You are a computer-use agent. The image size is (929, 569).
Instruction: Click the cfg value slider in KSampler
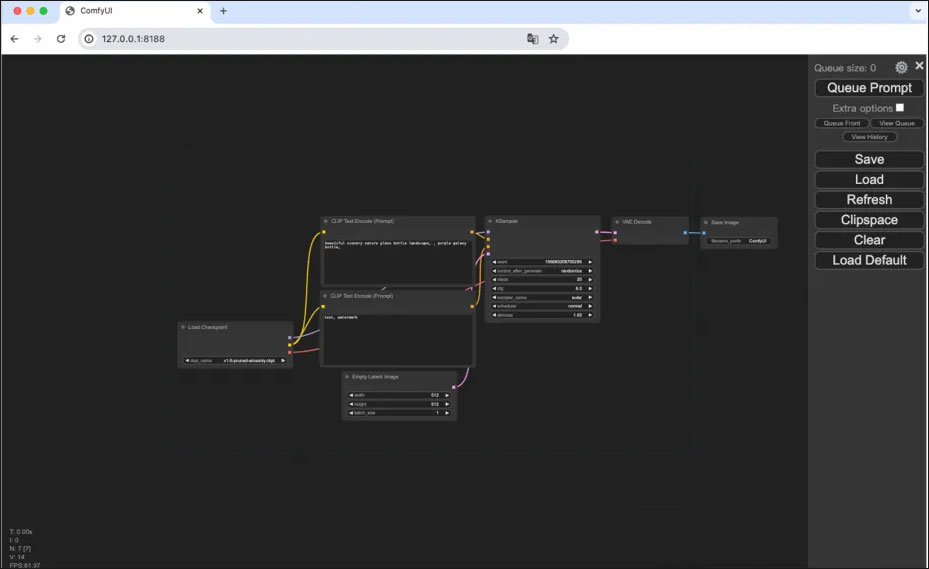pyautogui.click(x=542, y=289)
